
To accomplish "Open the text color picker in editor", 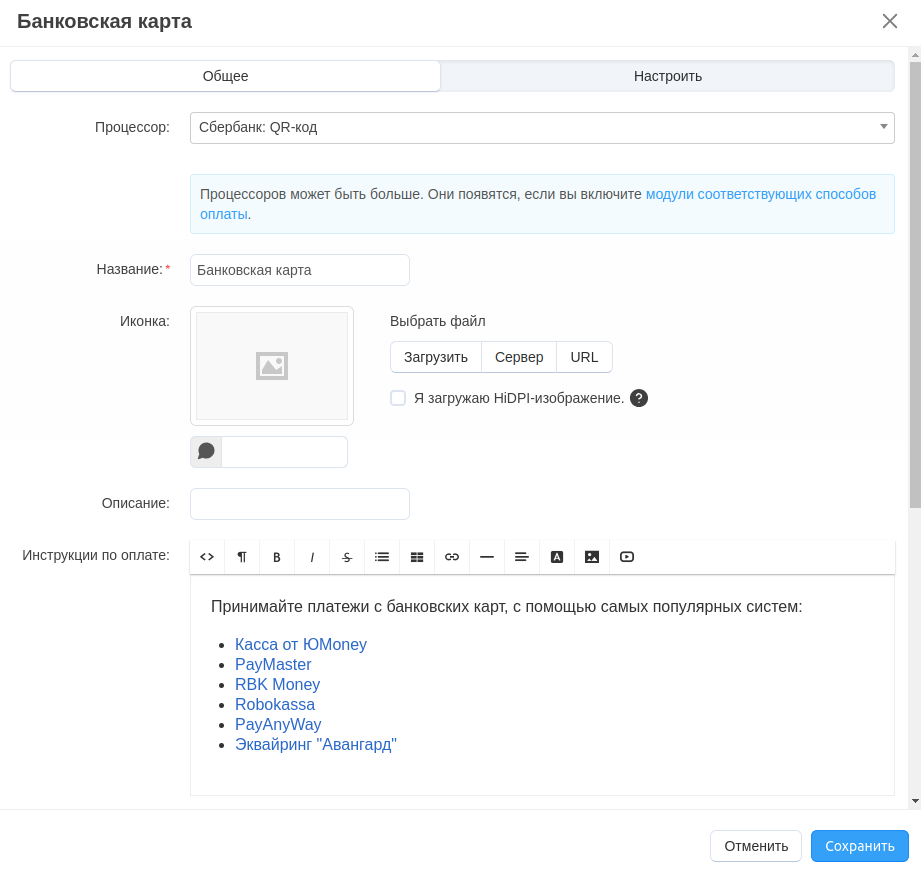I will pos(557,557).
